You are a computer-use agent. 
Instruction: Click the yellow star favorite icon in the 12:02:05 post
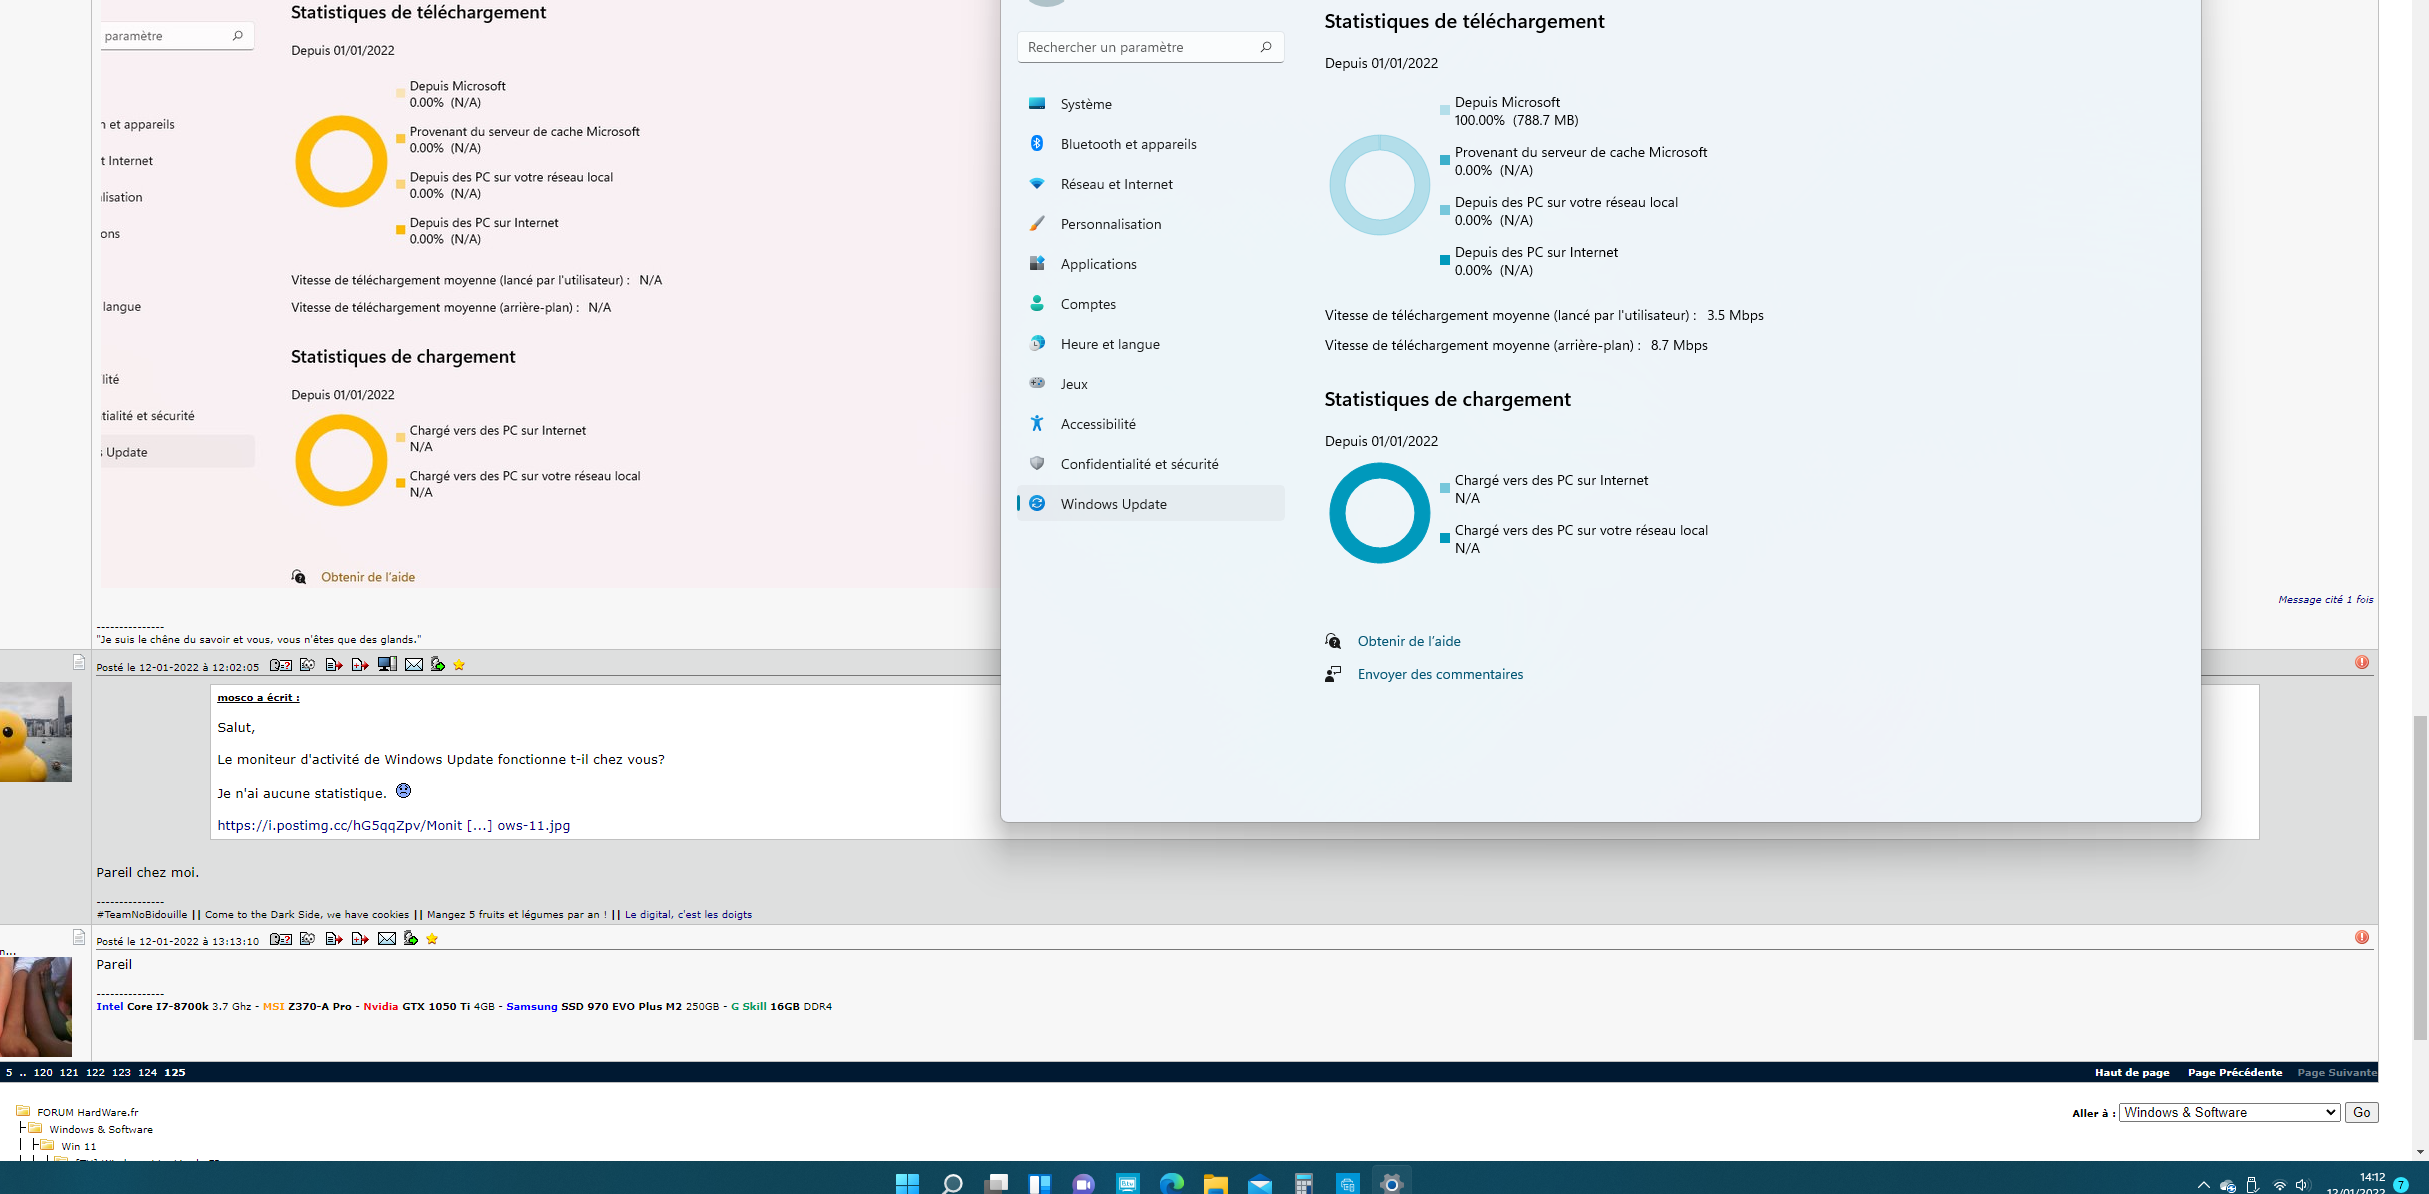click(x=459, y=665)
